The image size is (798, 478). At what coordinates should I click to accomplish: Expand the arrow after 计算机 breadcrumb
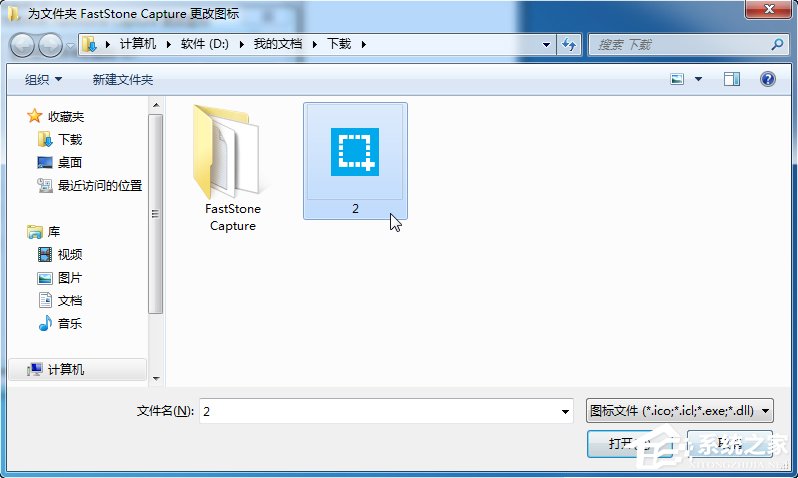tap(168, 44)
